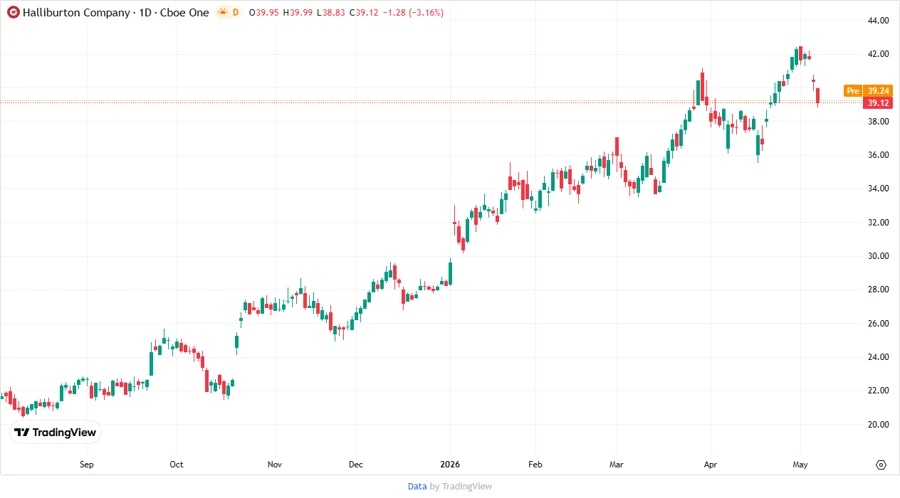Click the 28.00 price axis label
This screenshot has height=498, width=900.
(x=878, y=289)
